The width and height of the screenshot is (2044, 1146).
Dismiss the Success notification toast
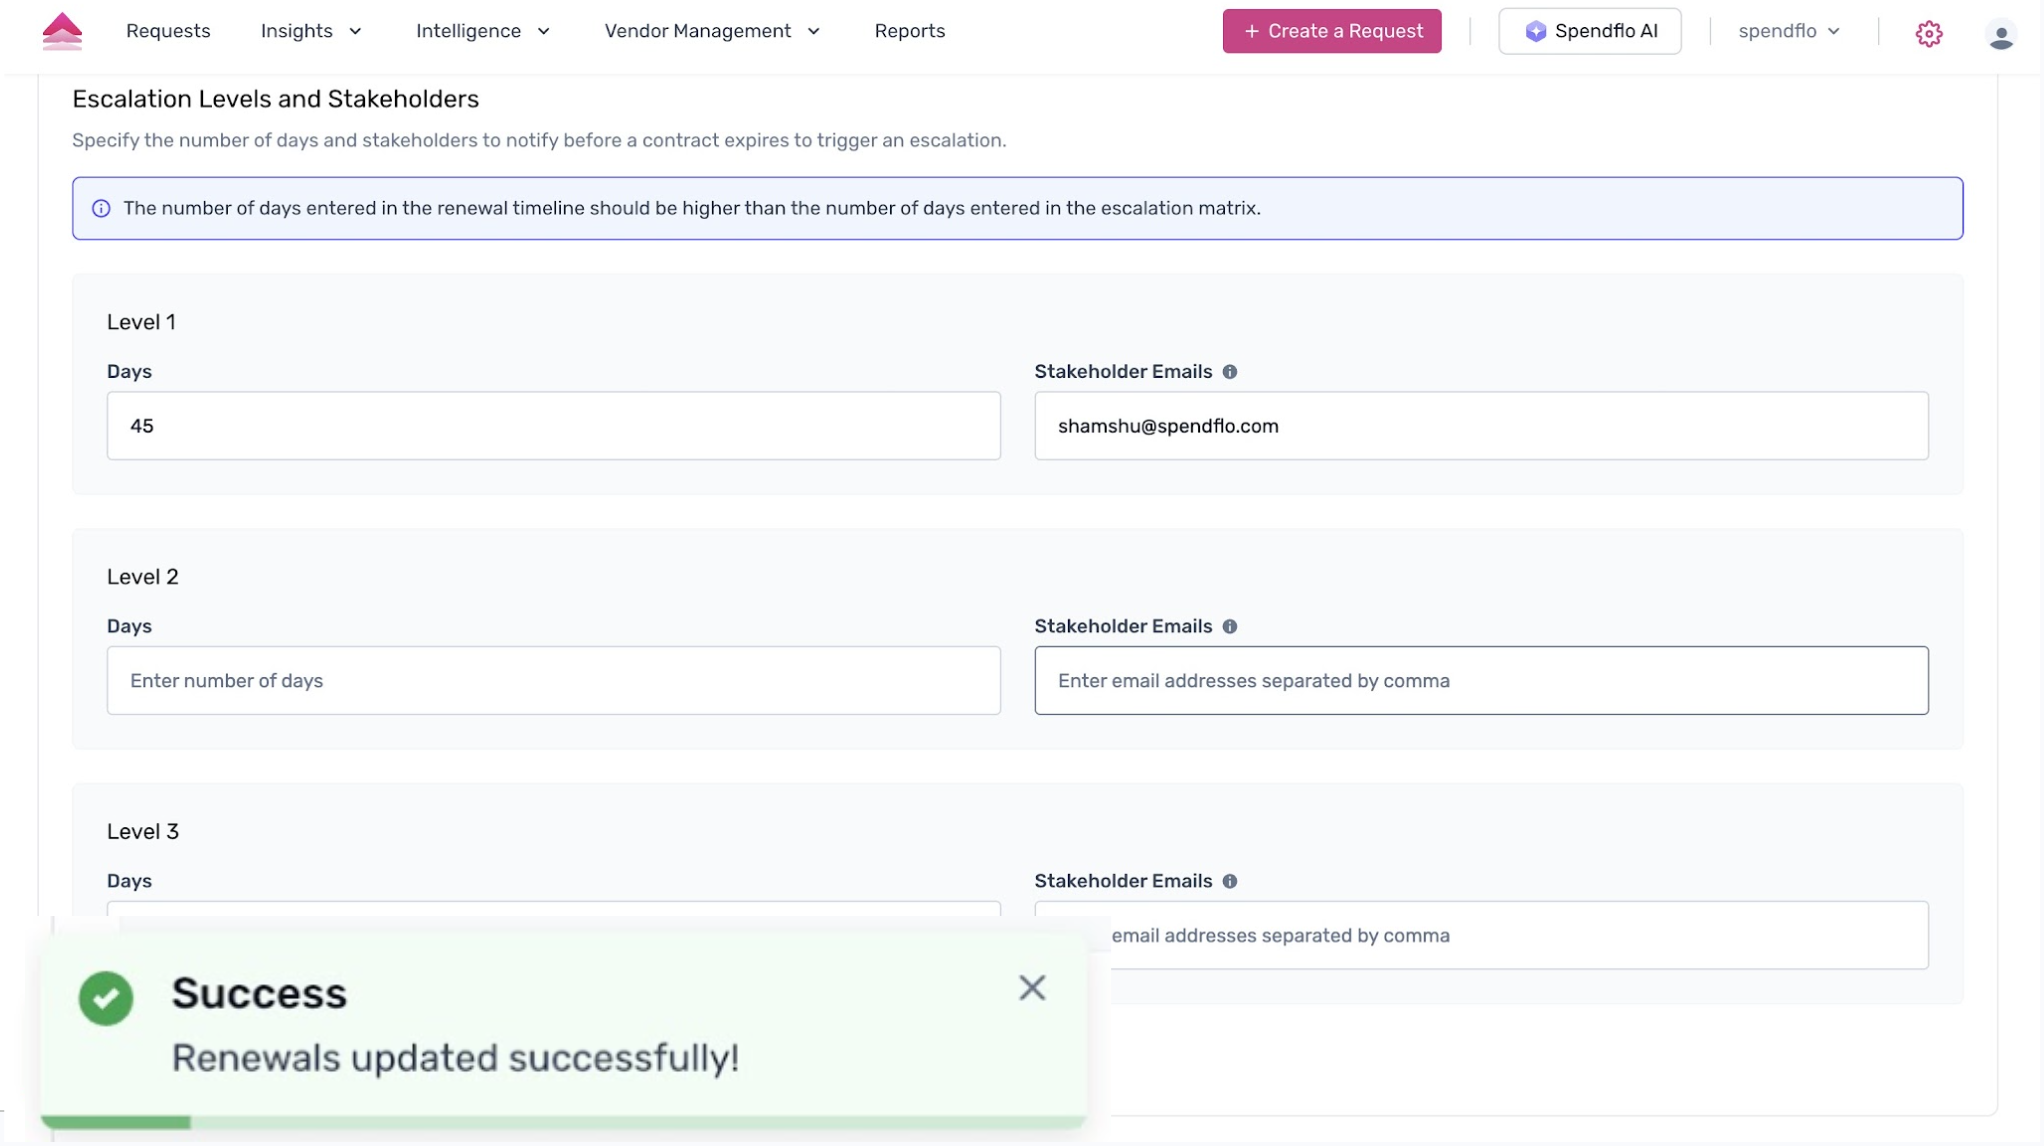pos(1032,988)
